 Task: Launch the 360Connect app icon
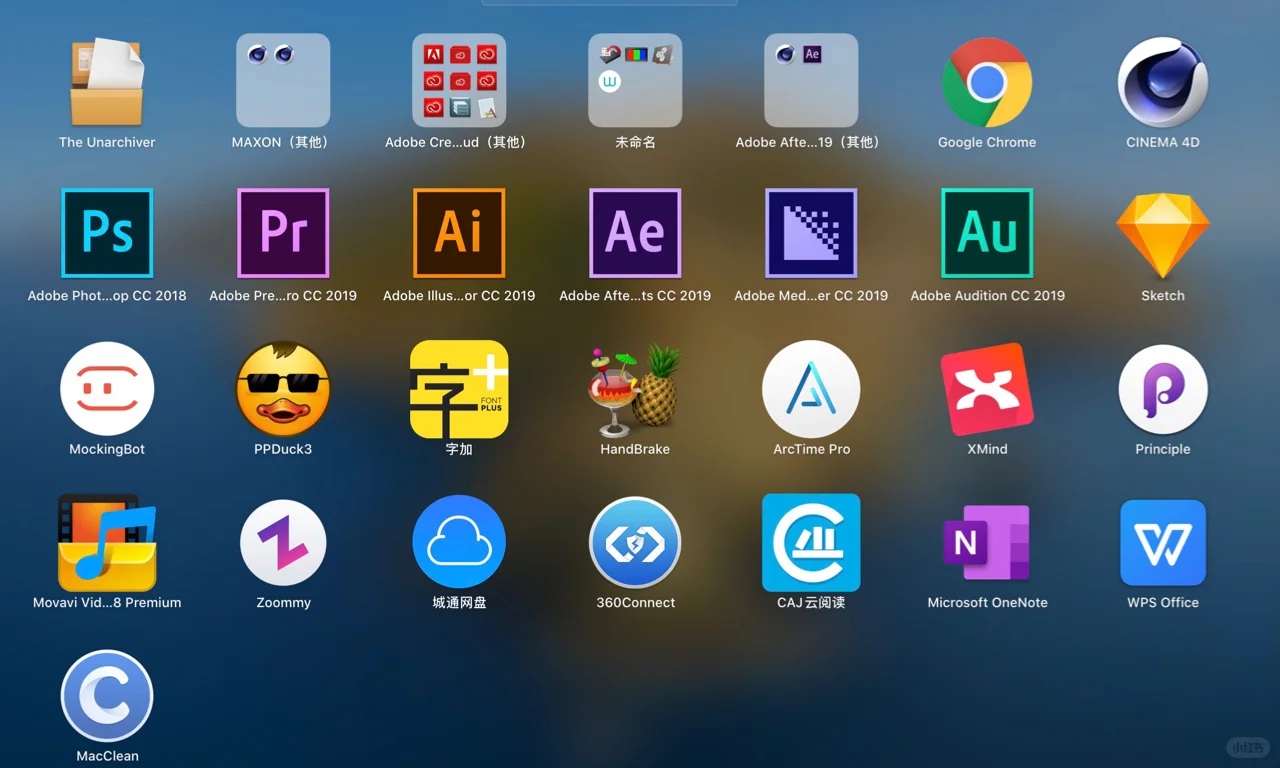click(x=635, y=543)
